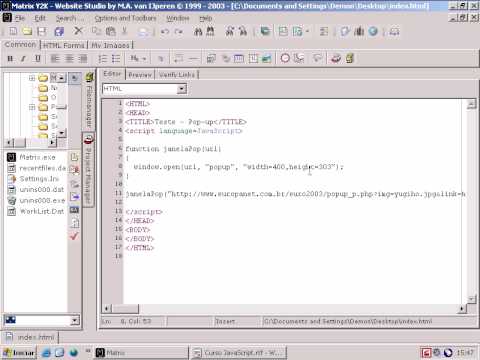480x360 pixels.
Task: Select the Filemanager vertical tab
Action: (x=89, y=101)
